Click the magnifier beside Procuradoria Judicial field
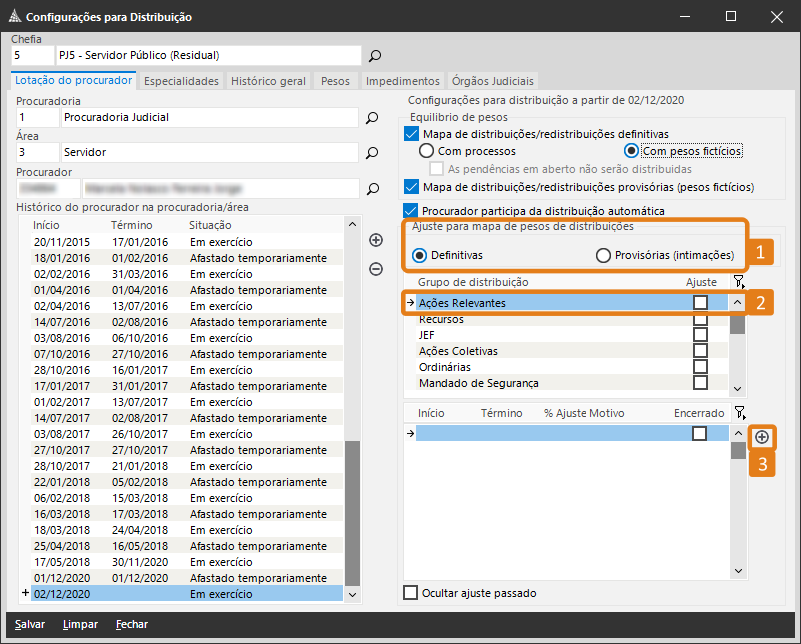Screen dimensions: 801x644 point(372,118)
